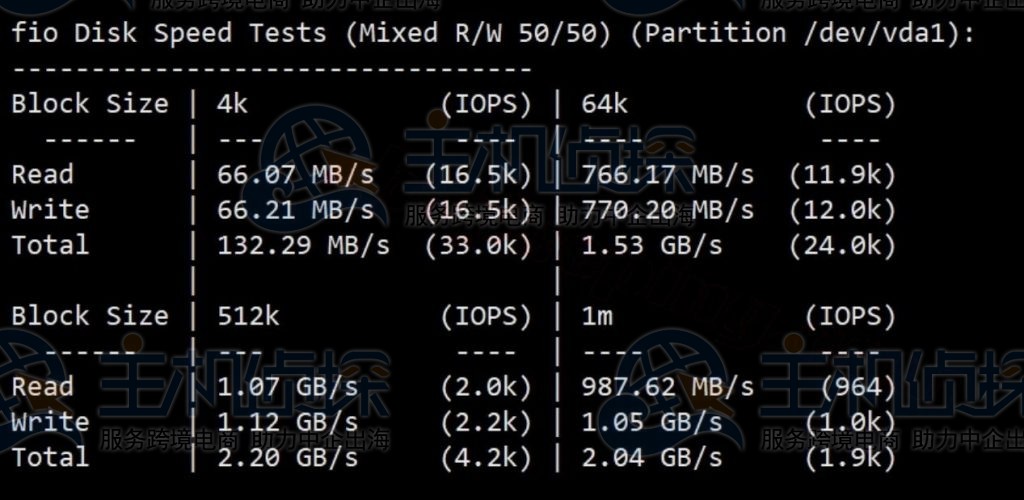Viewport: 1024px width, 500px height.
Task: Click the (24.0k) IOPS total
Action: [x=842, y=246]
